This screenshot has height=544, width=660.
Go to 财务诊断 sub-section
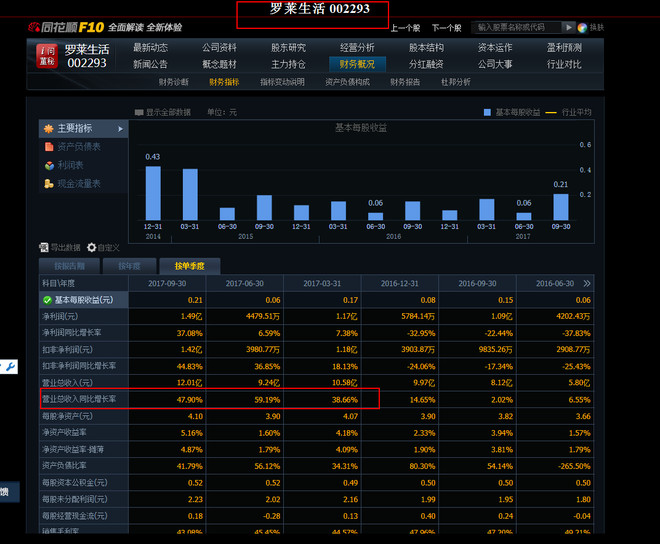click(x=173, y=82)
